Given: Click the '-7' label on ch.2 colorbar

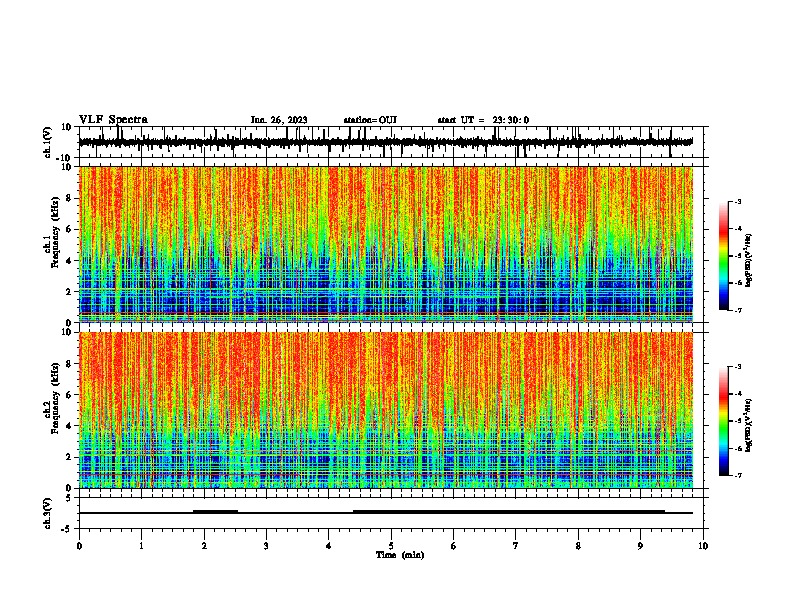Looking at the screenshot, I should click(x=737, y=475).
